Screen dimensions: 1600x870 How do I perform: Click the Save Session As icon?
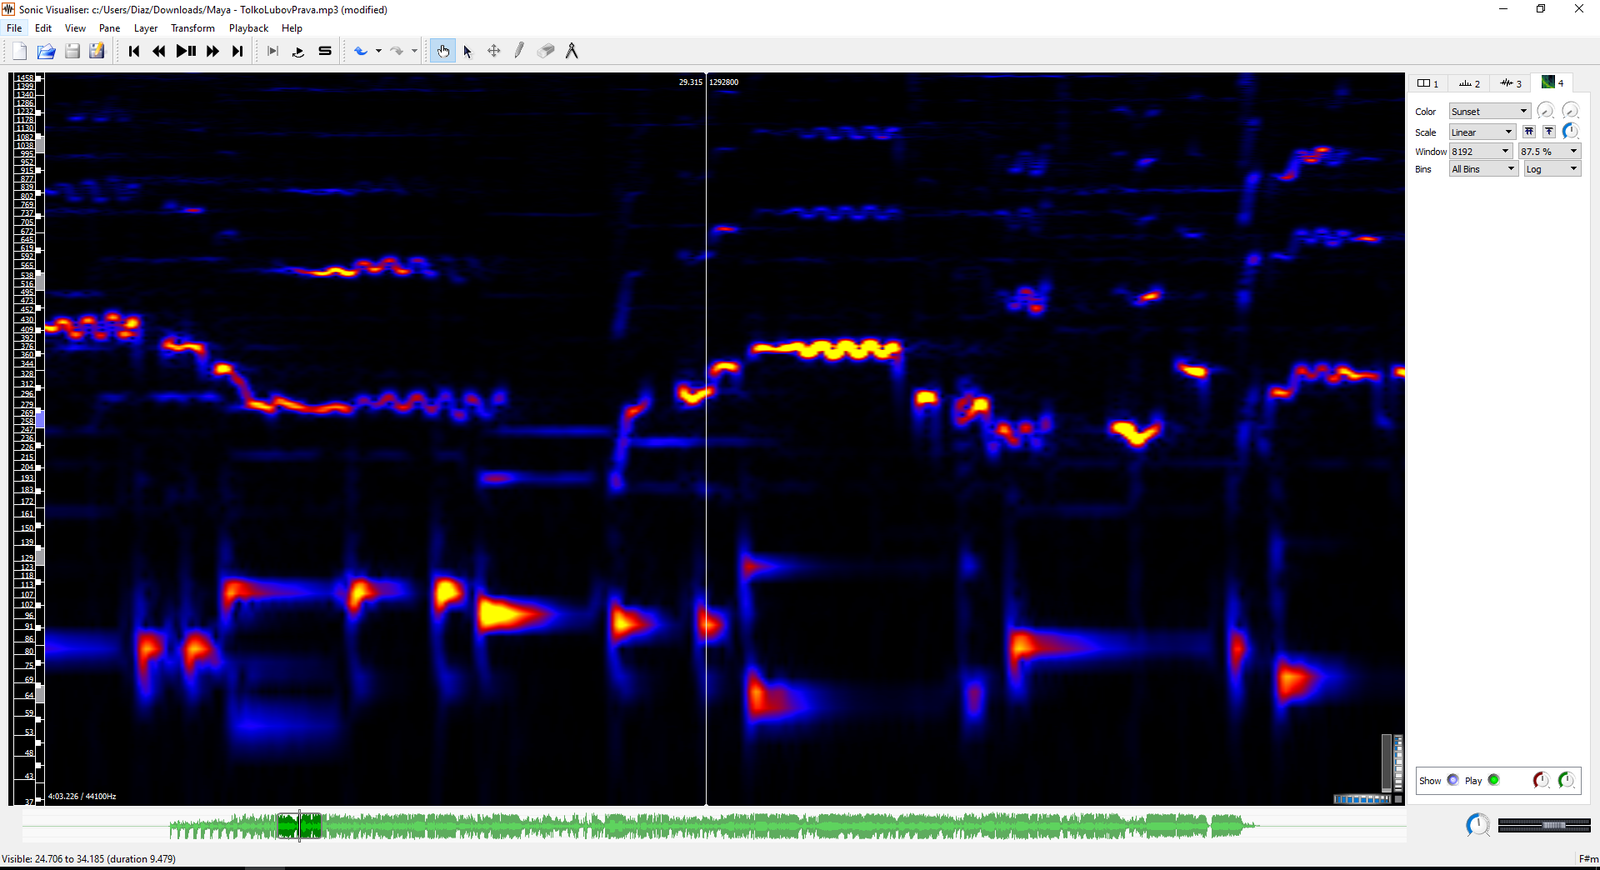97,51
